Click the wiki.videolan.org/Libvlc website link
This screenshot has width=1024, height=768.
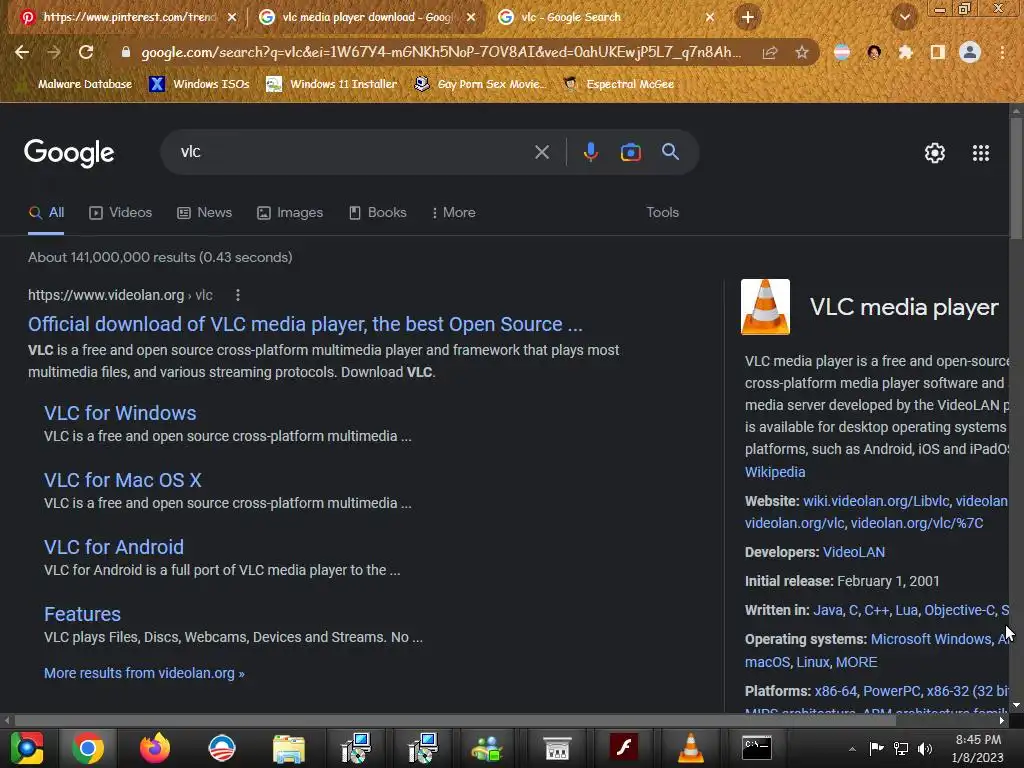(876, 501)
